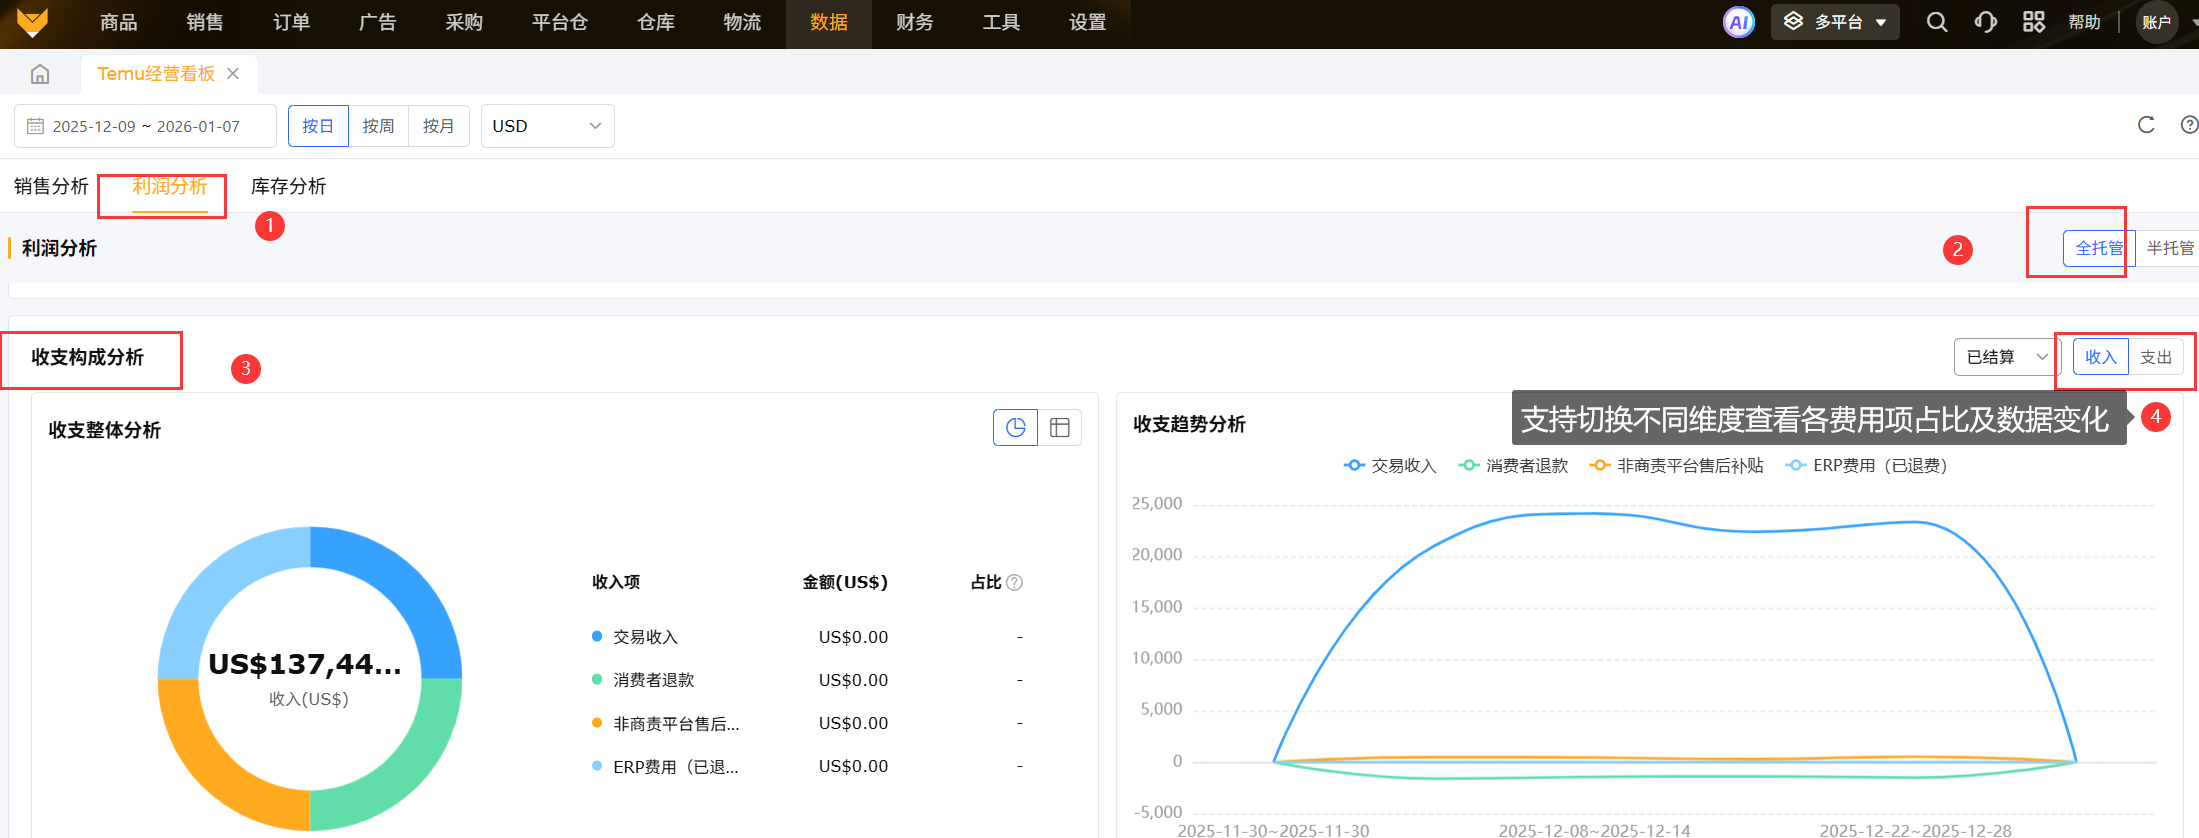Screen dimensions: 2199x838
Task: Open the 库存分析 tab
Action: pyautogui.click(x=288, y=186)
